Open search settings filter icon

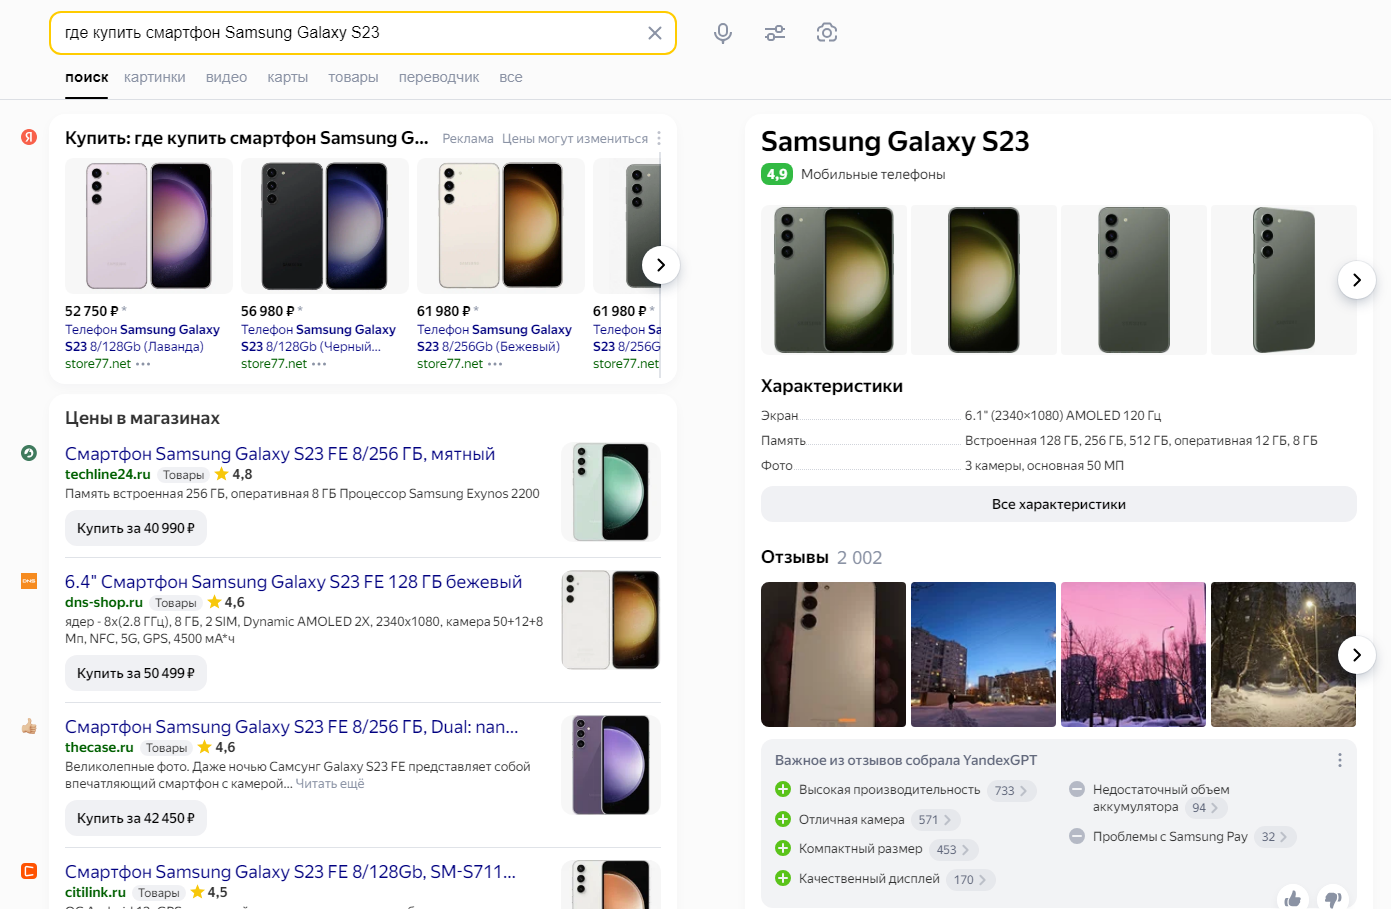775,33
